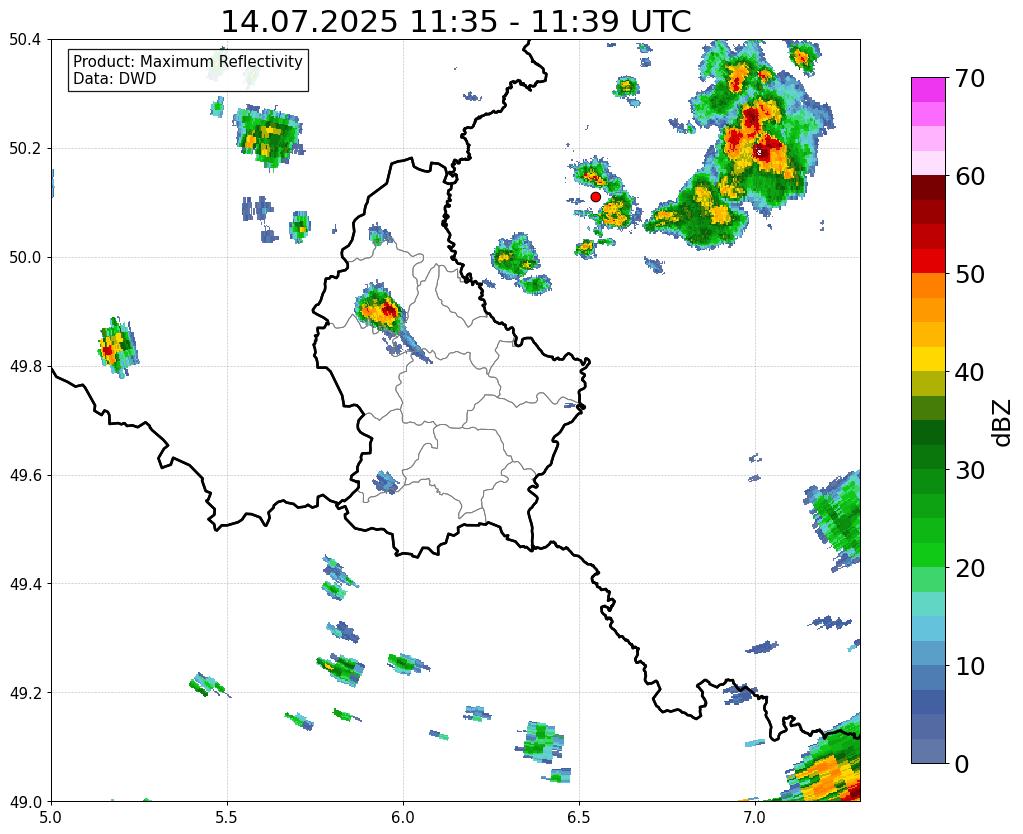Screen dimensions: 1023x834
Task: Click the 50.2 latitude tick label
Action: tap(25, 149)
